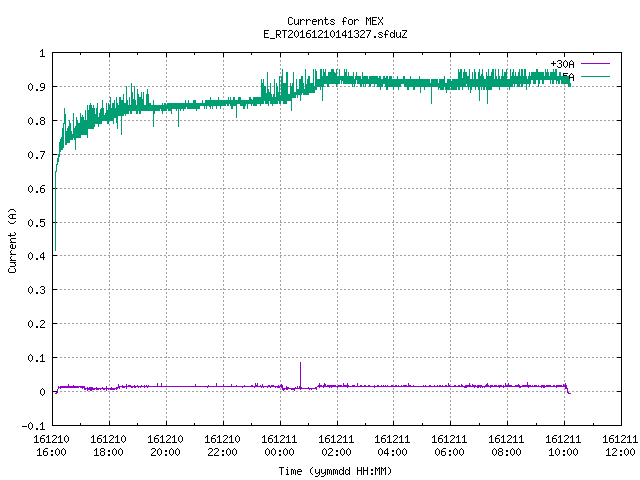Screen dimensions: 640x480
Task: Click the 'Current (A)' y-axis label
Action: point(12,240)
